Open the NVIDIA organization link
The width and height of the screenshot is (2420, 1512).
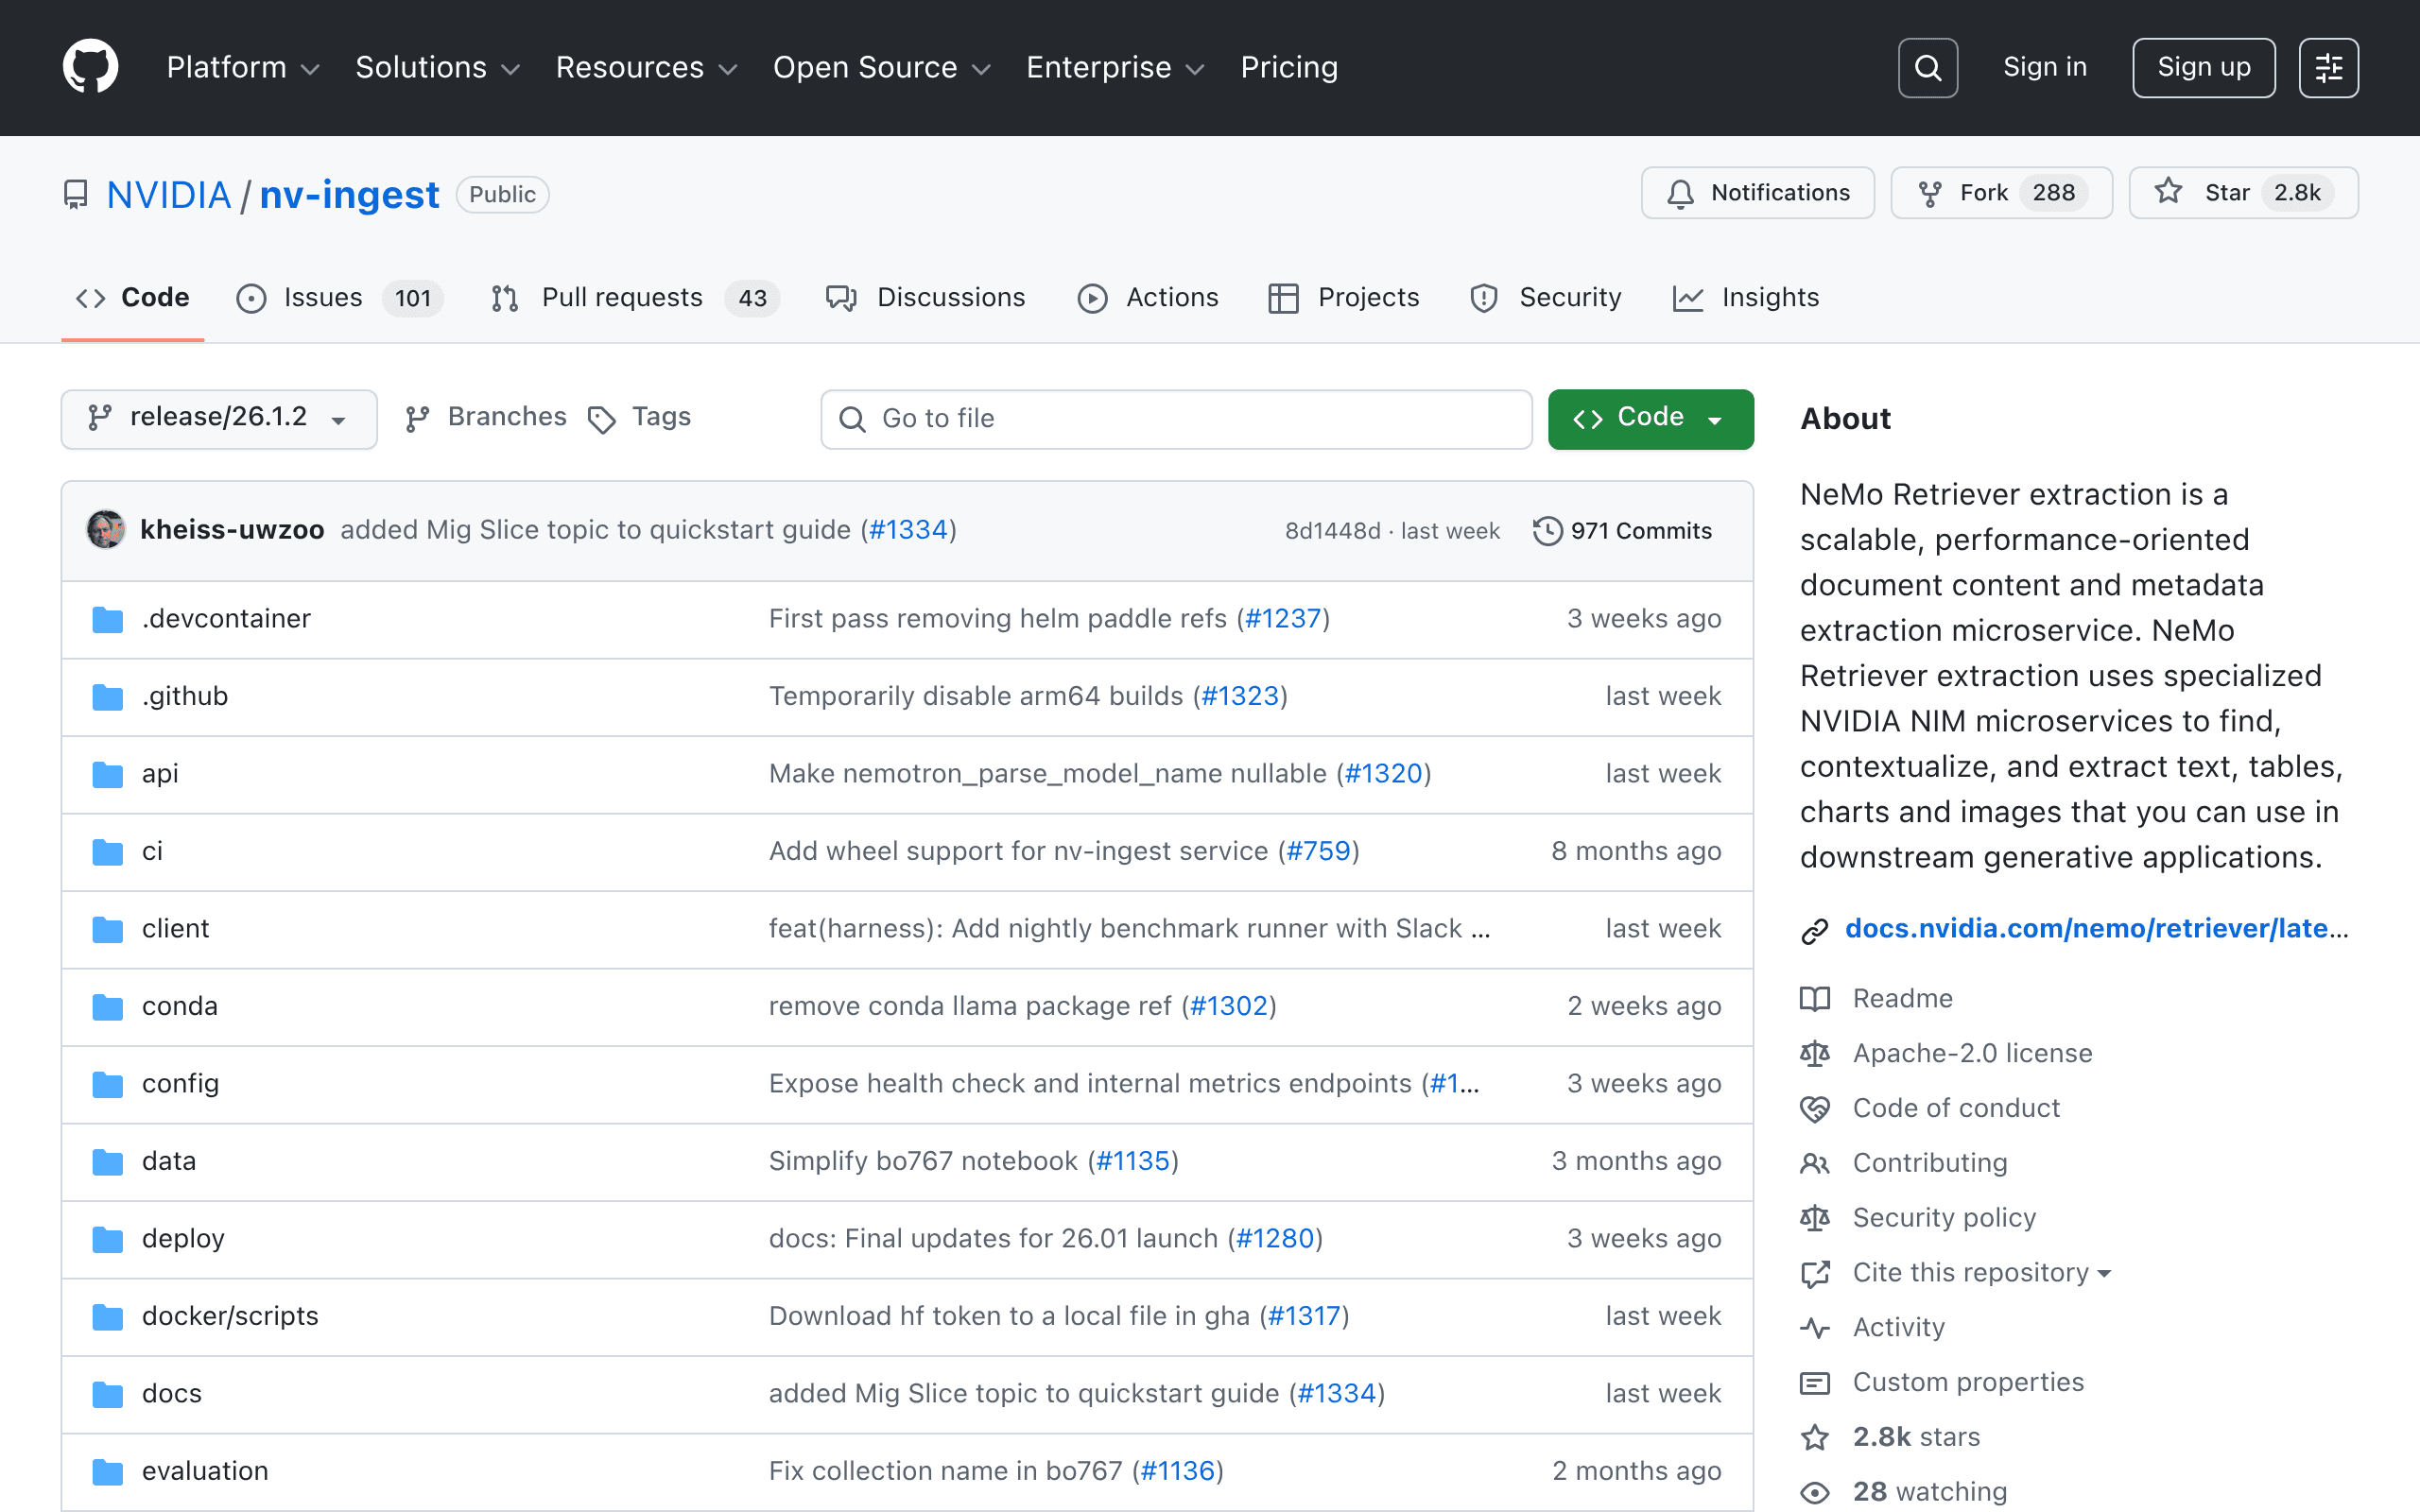coord(169,195)
